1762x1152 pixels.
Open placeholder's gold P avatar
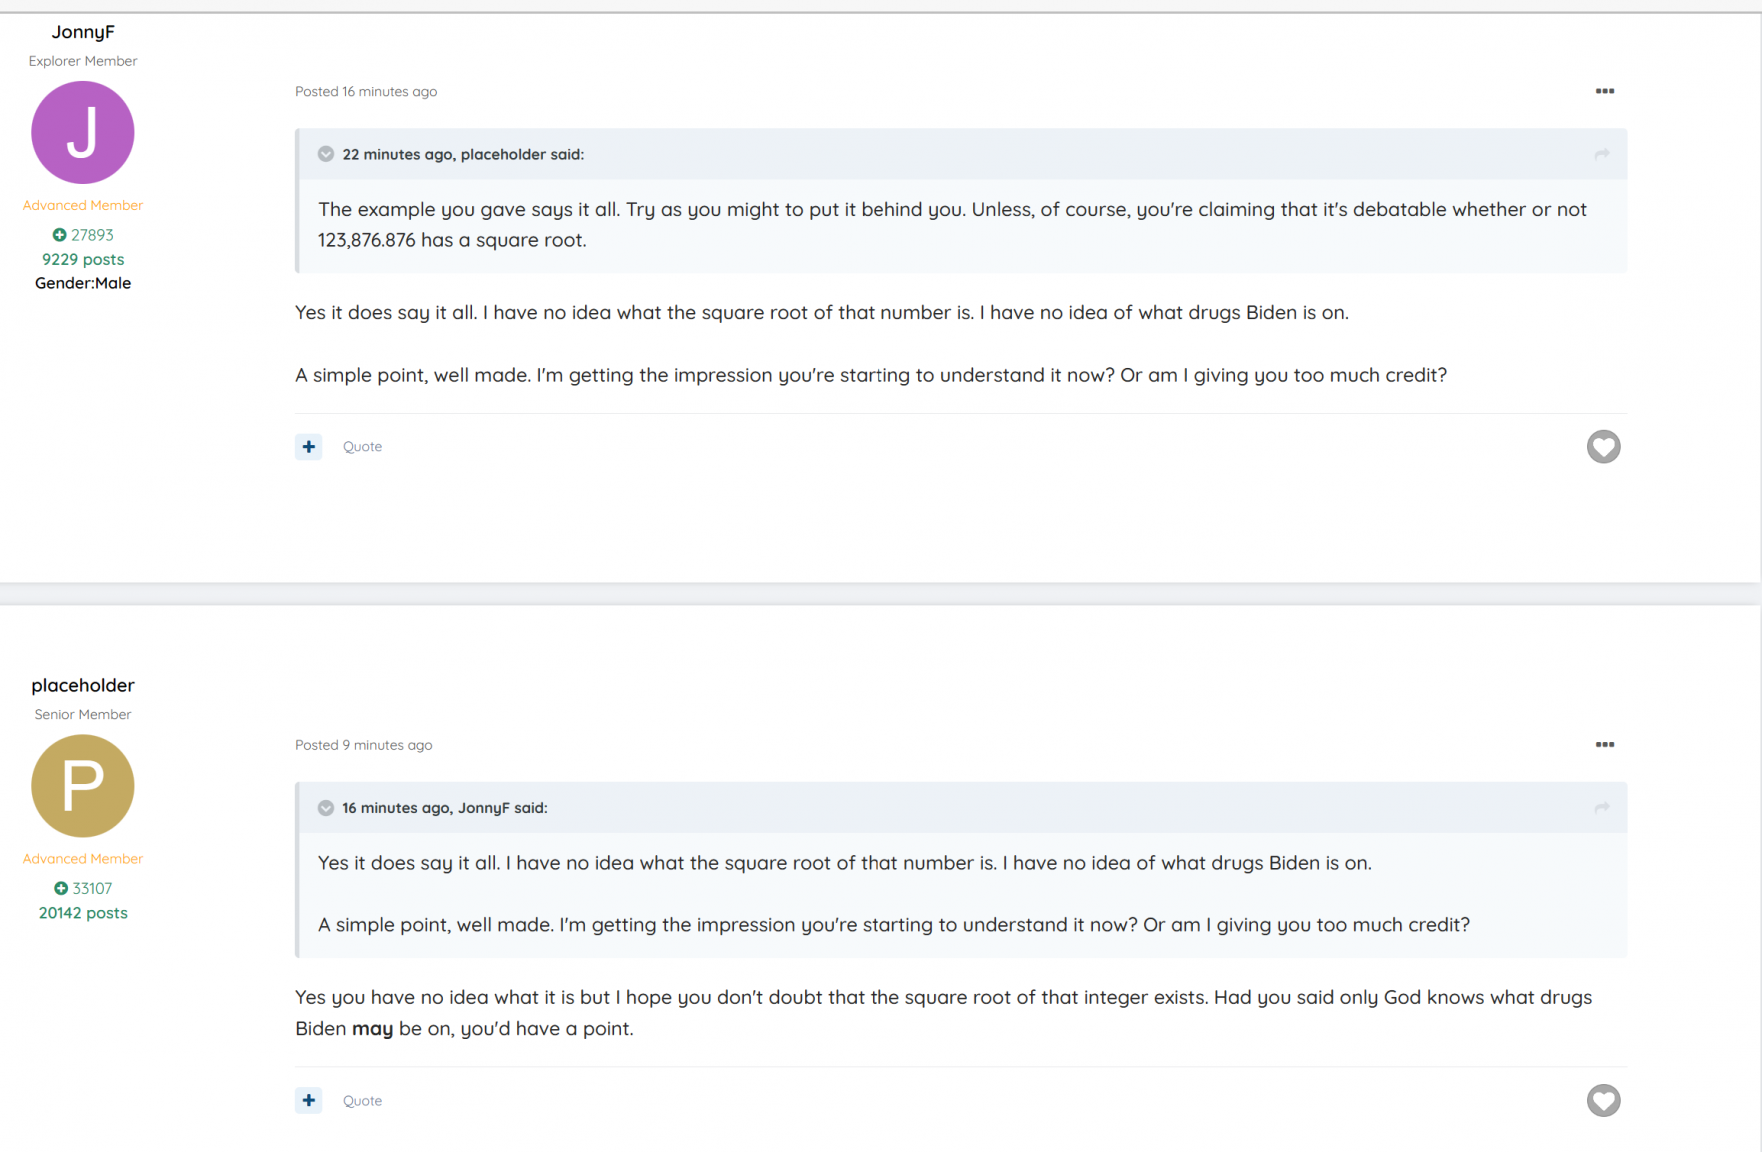(x=83, y=786)
